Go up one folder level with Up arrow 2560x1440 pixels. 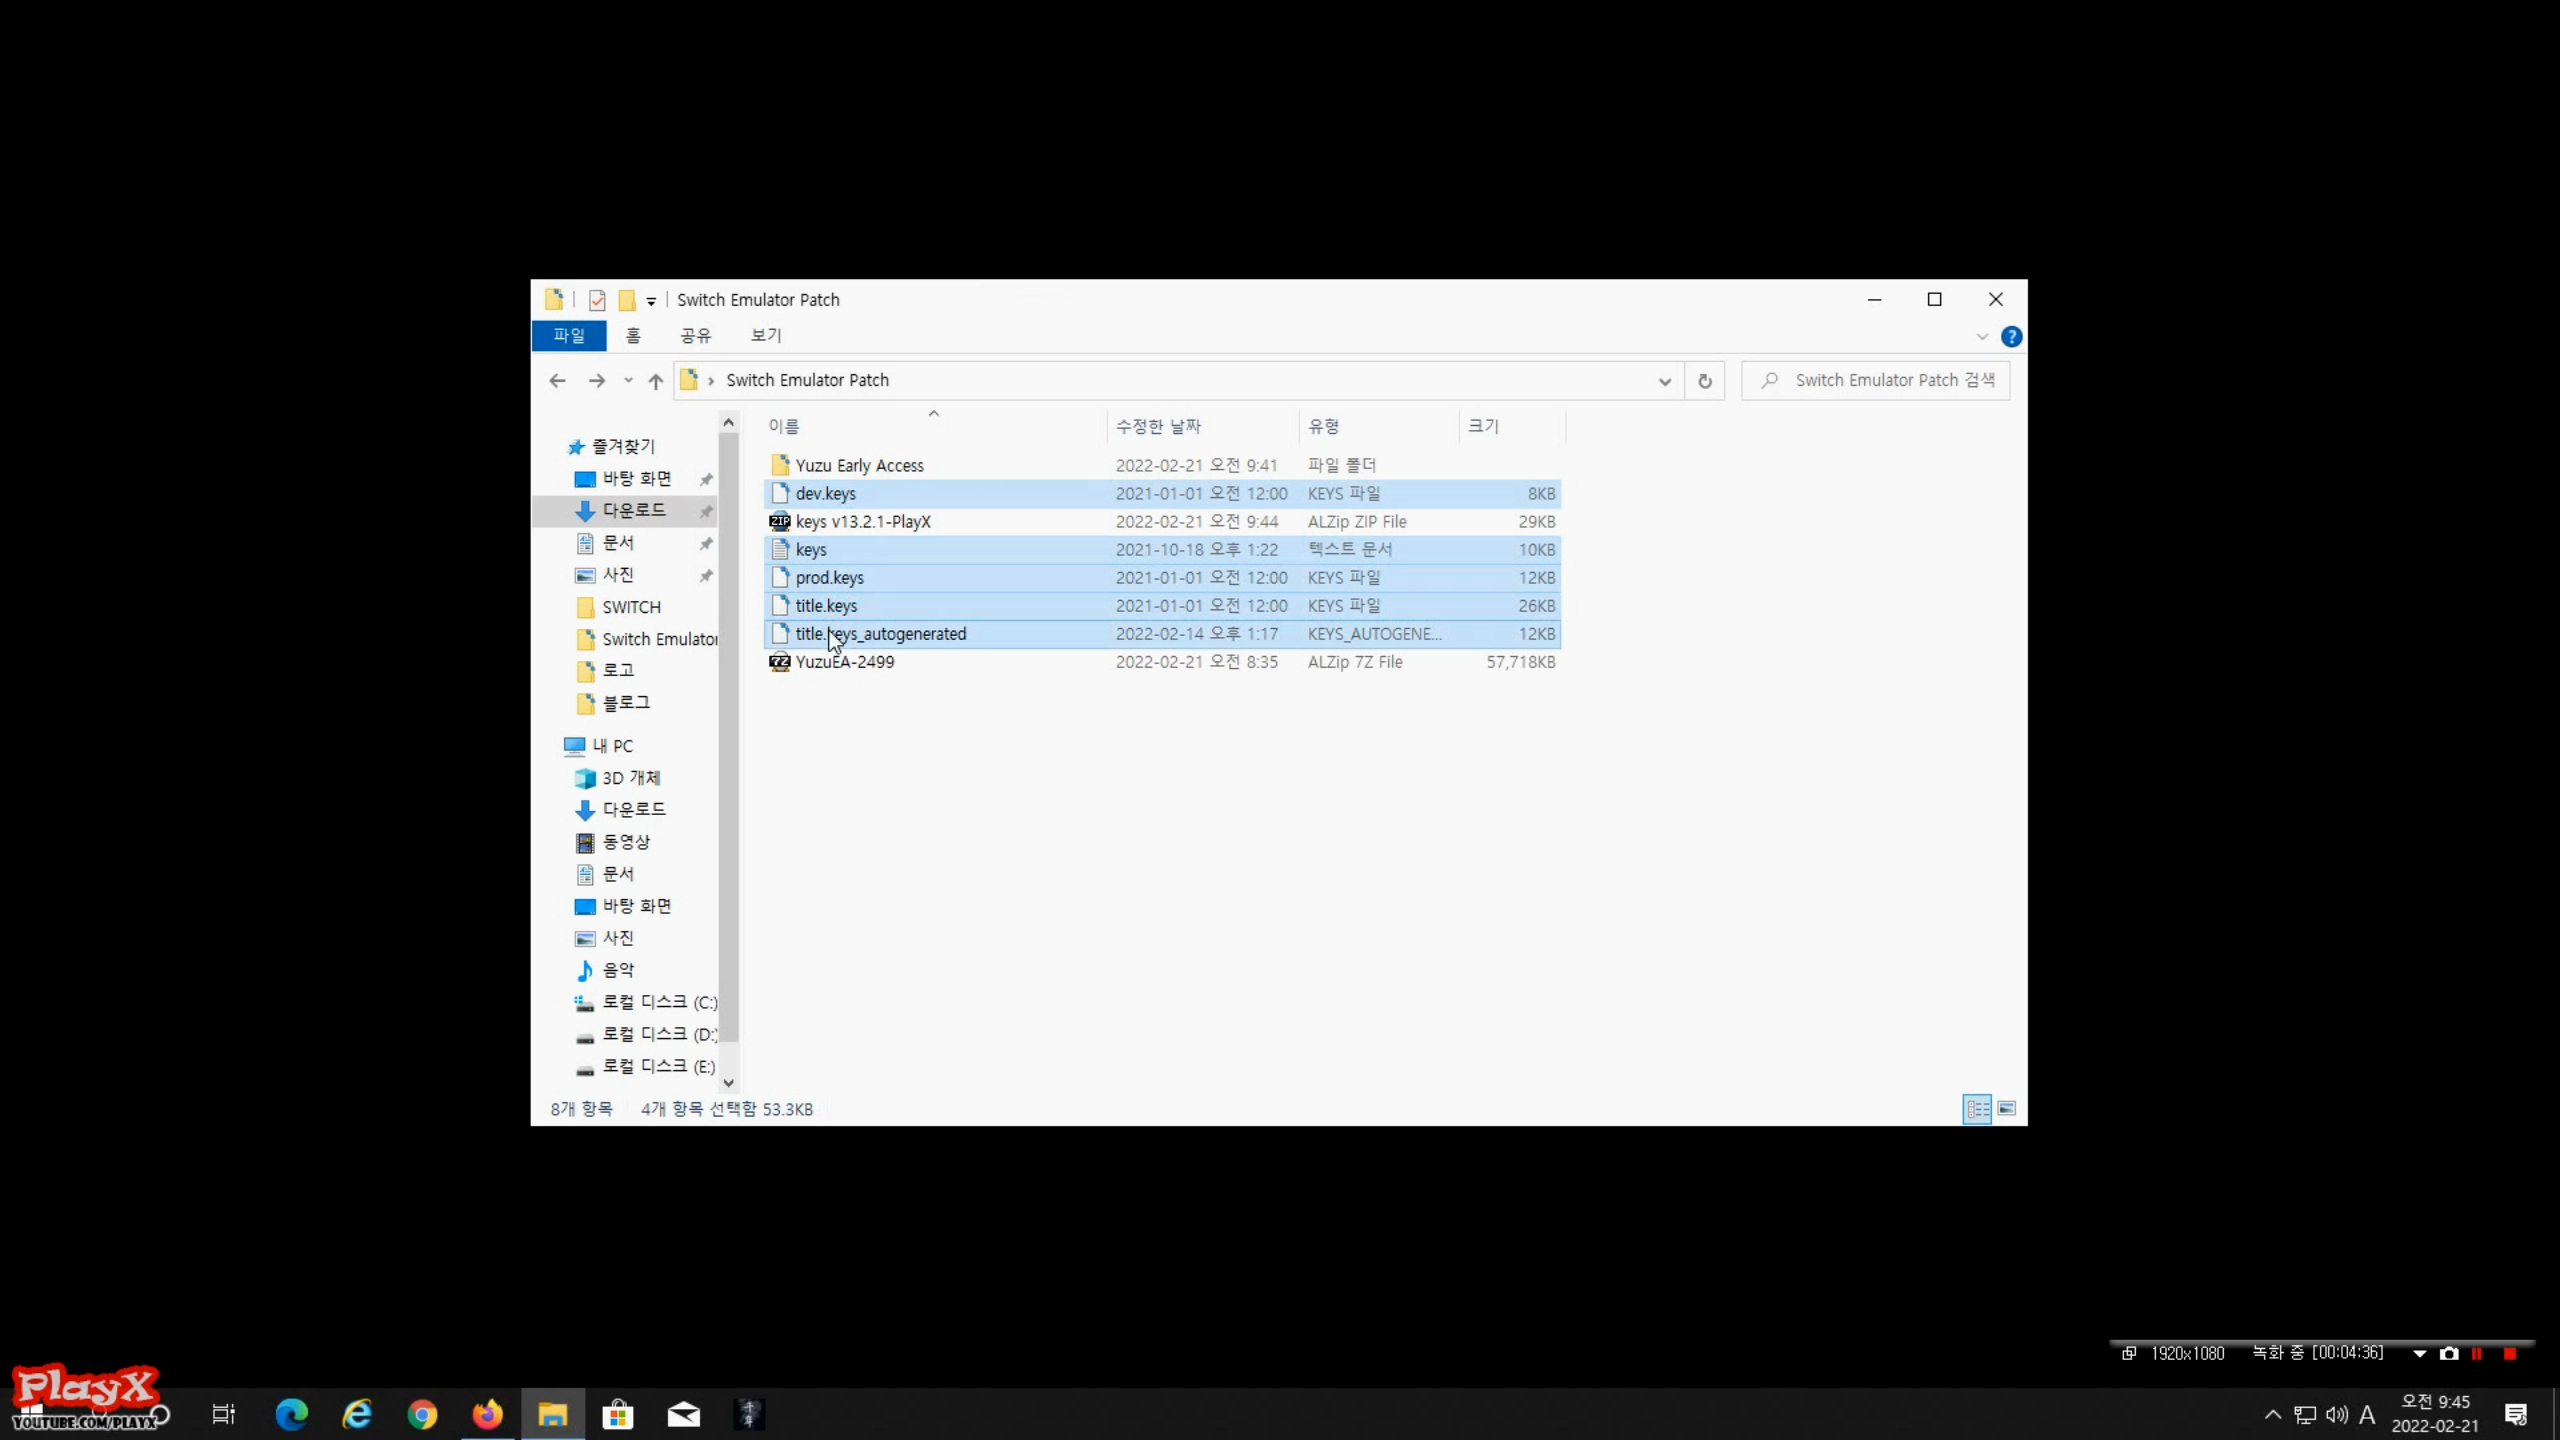[x=656, y=381]
